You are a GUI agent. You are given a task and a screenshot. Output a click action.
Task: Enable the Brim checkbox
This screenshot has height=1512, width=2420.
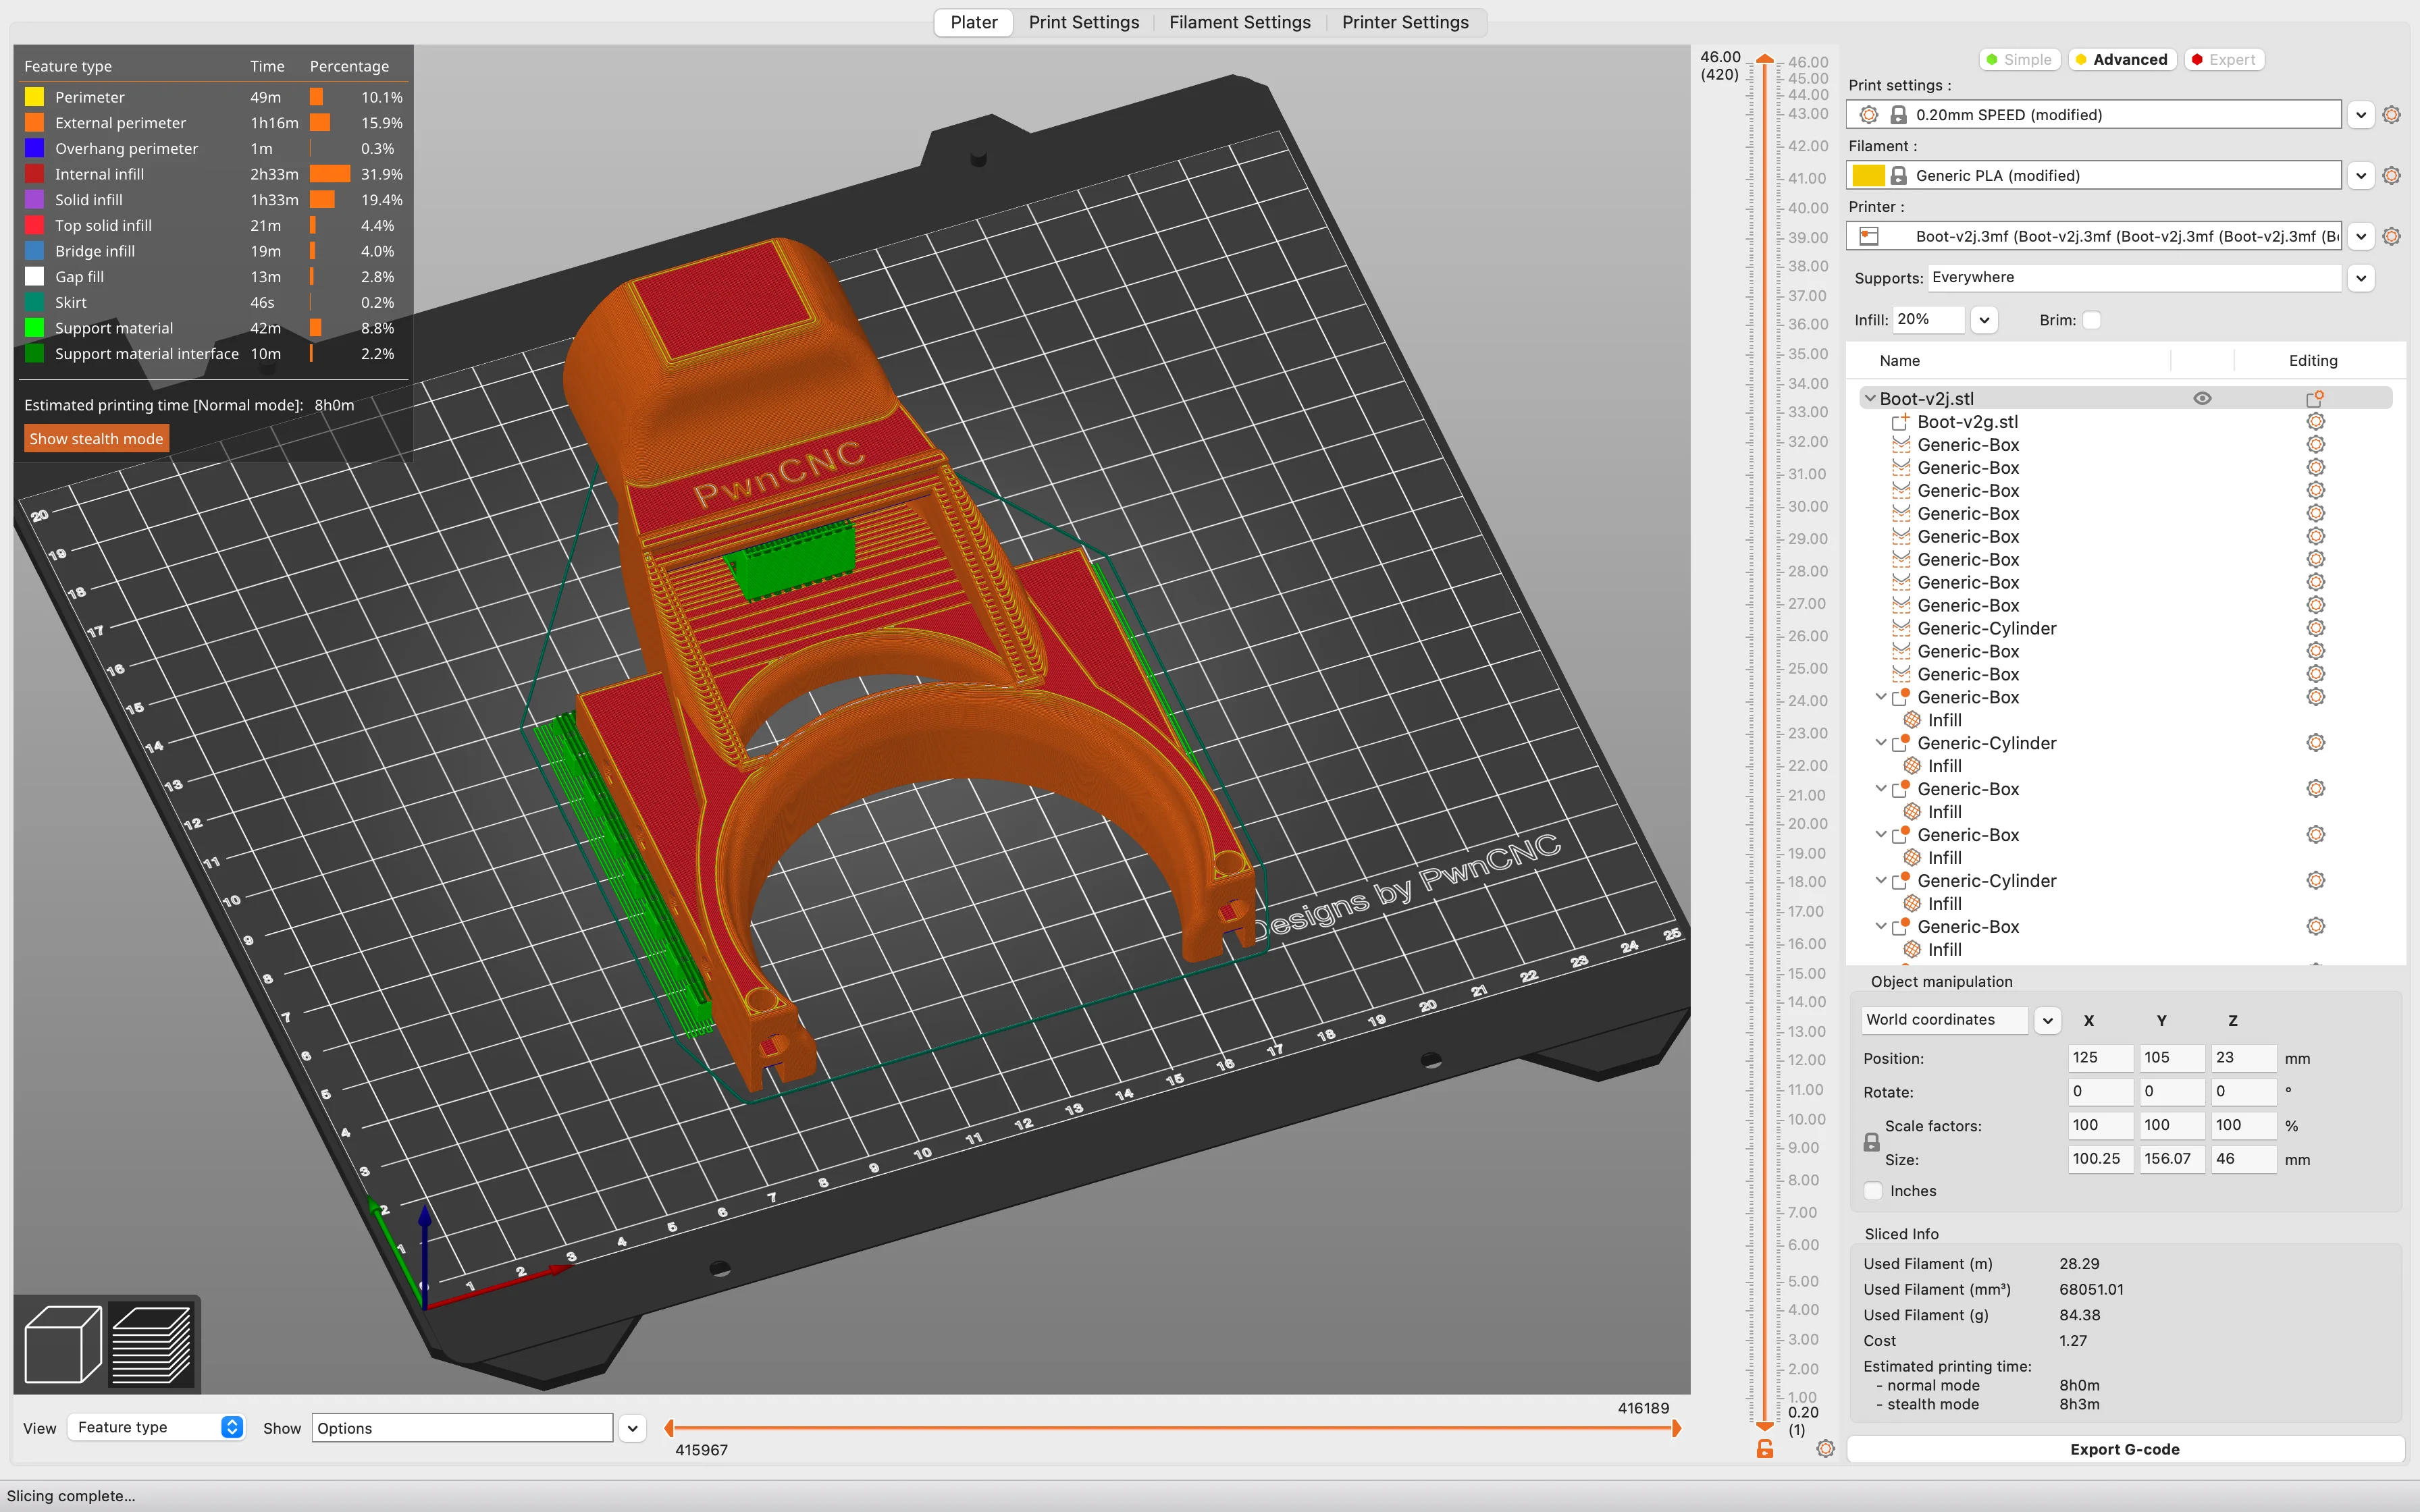(2091, 320)
